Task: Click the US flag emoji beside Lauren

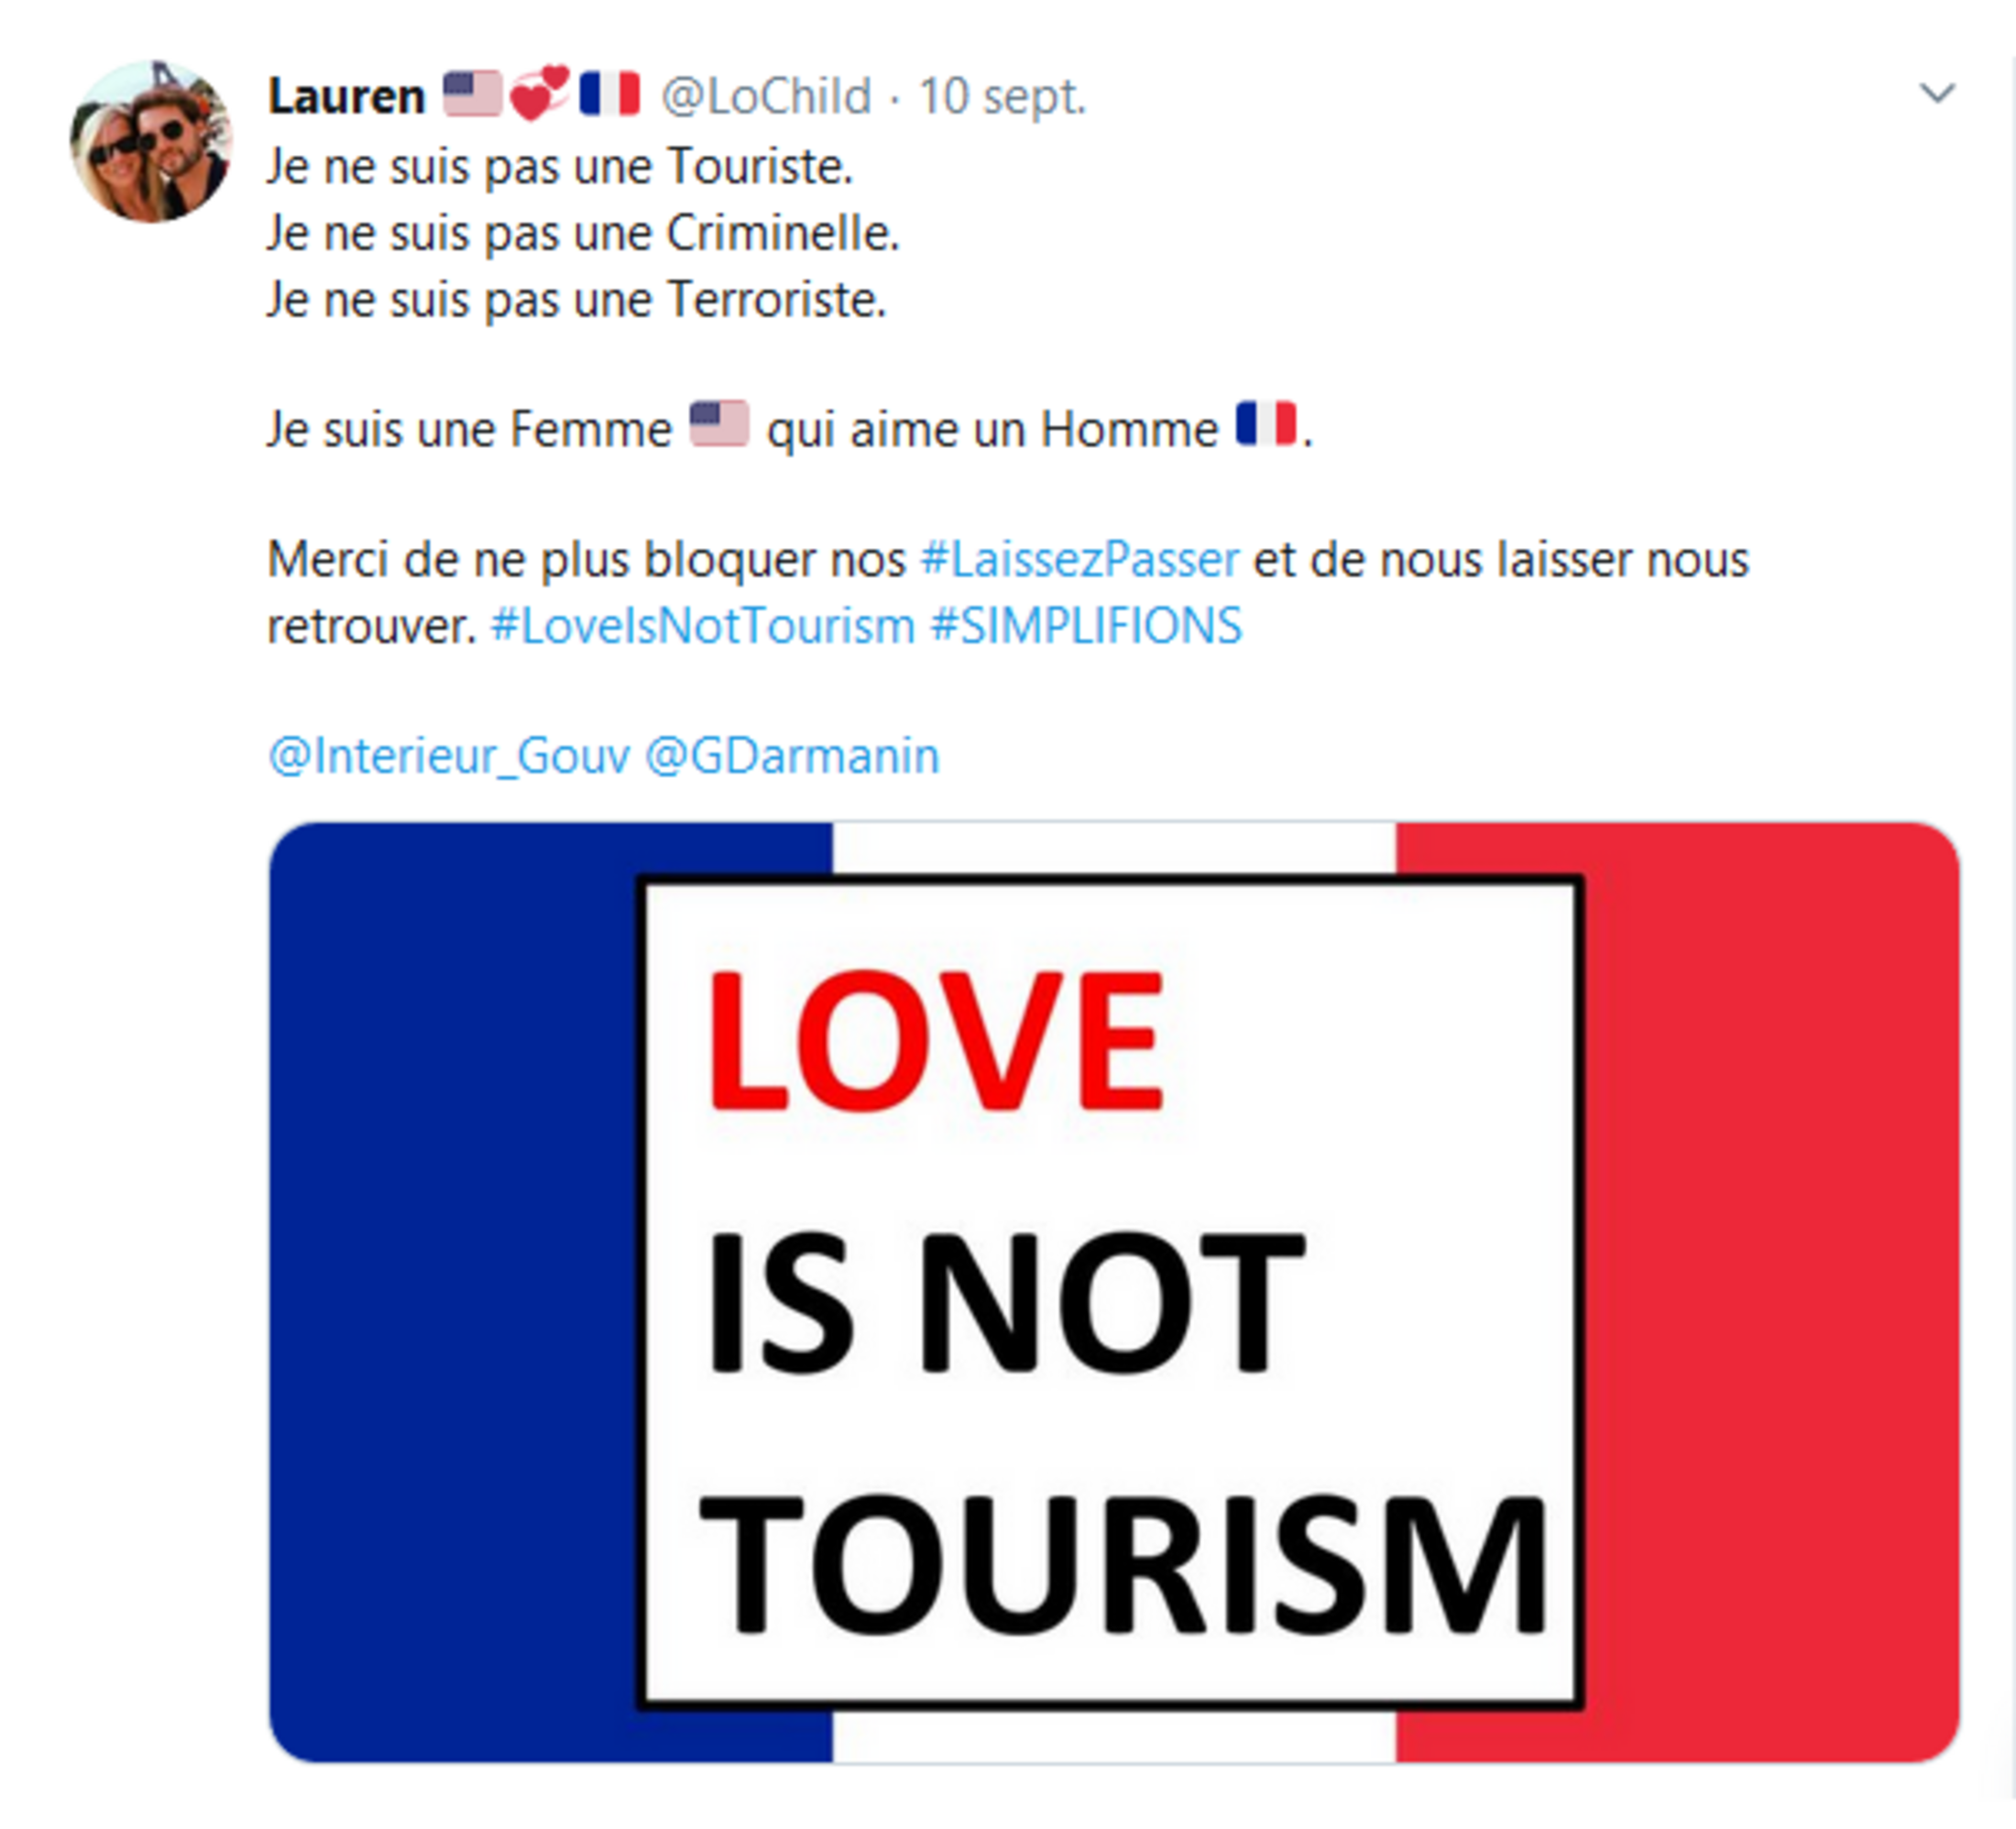Action: tap(472, 94)
